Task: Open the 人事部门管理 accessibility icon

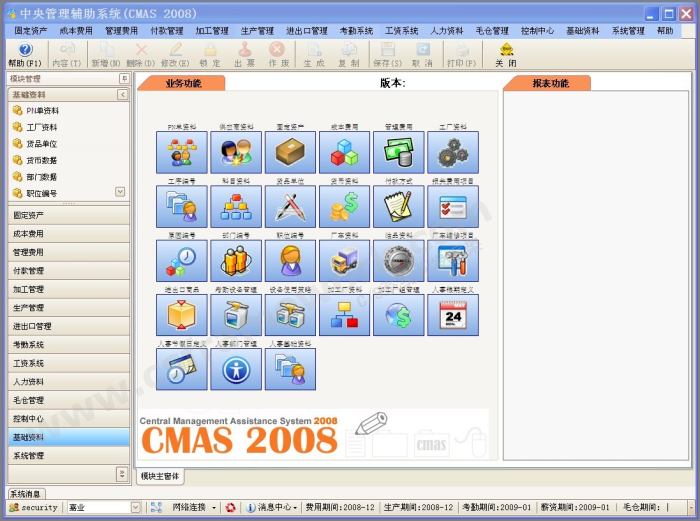Action: (x=236, y=368)
